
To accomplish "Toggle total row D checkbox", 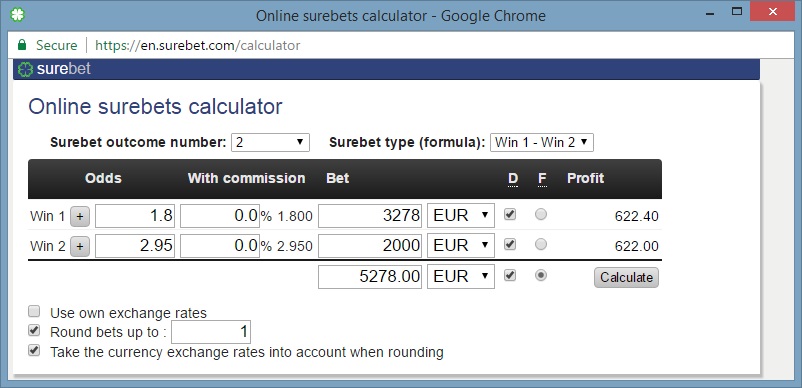I will point(510,275).
